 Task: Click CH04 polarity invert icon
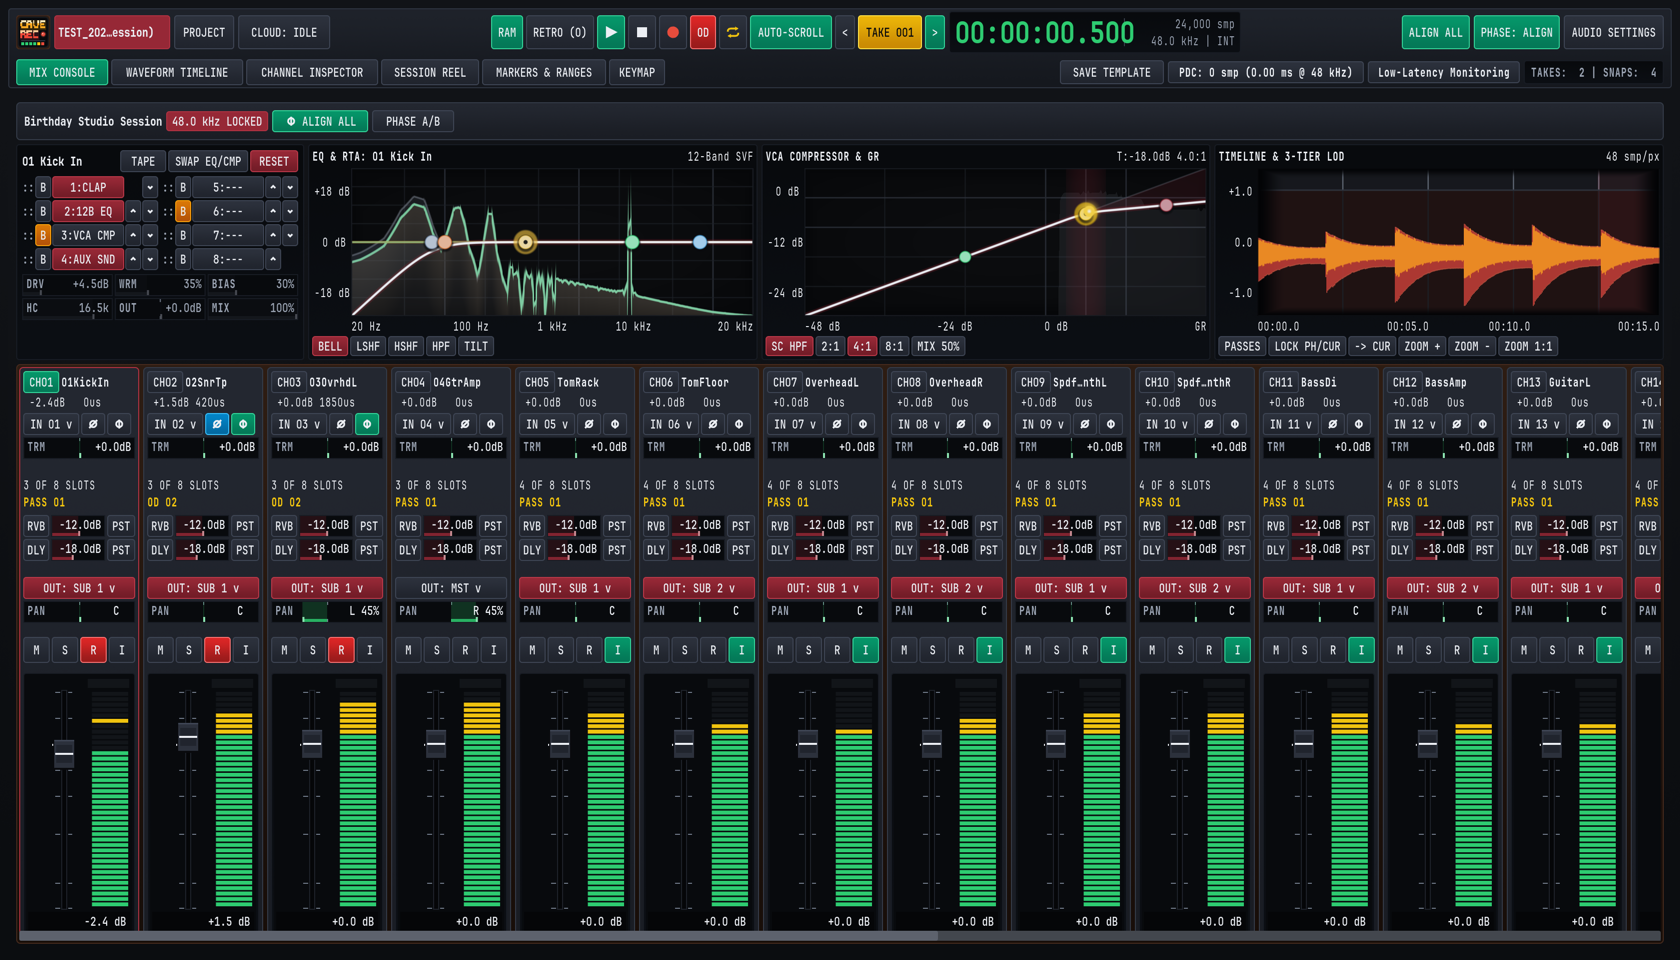coord(465,424)
